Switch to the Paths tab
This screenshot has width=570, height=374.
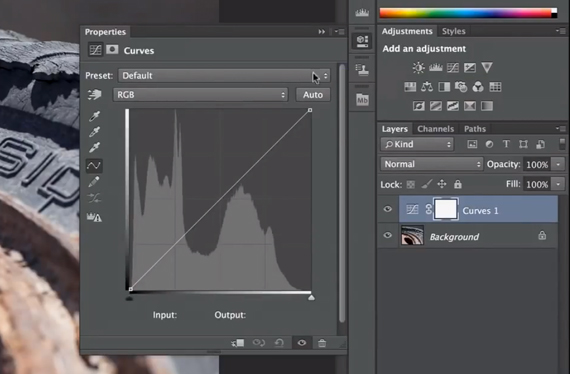point(475,129)
